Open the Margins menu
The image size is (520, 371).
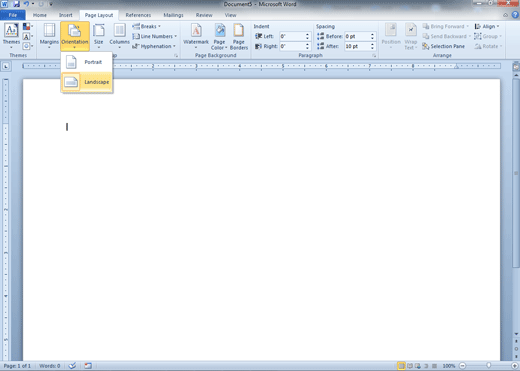pyautogui.click(x=49, y=36)
